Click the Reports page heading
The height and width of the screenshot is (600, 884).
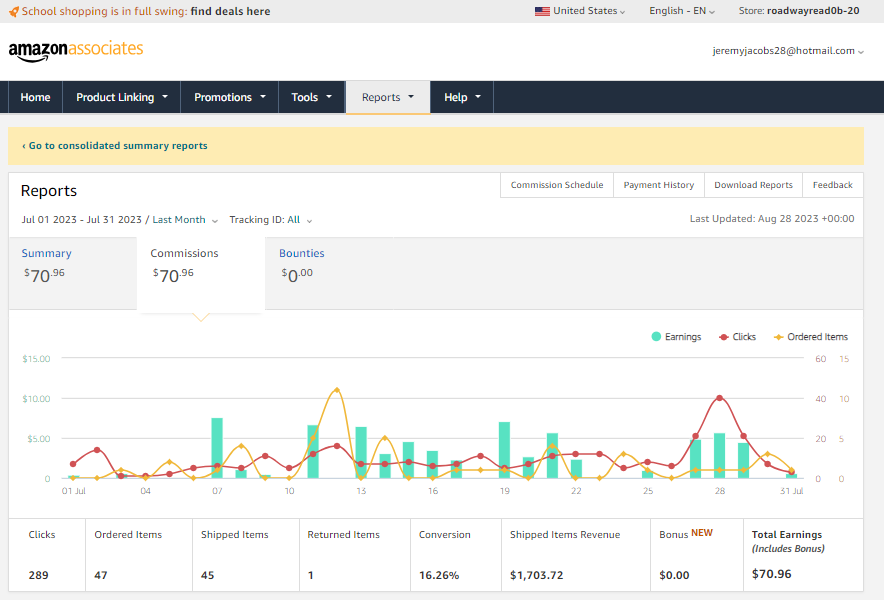(x=49, y=191)
